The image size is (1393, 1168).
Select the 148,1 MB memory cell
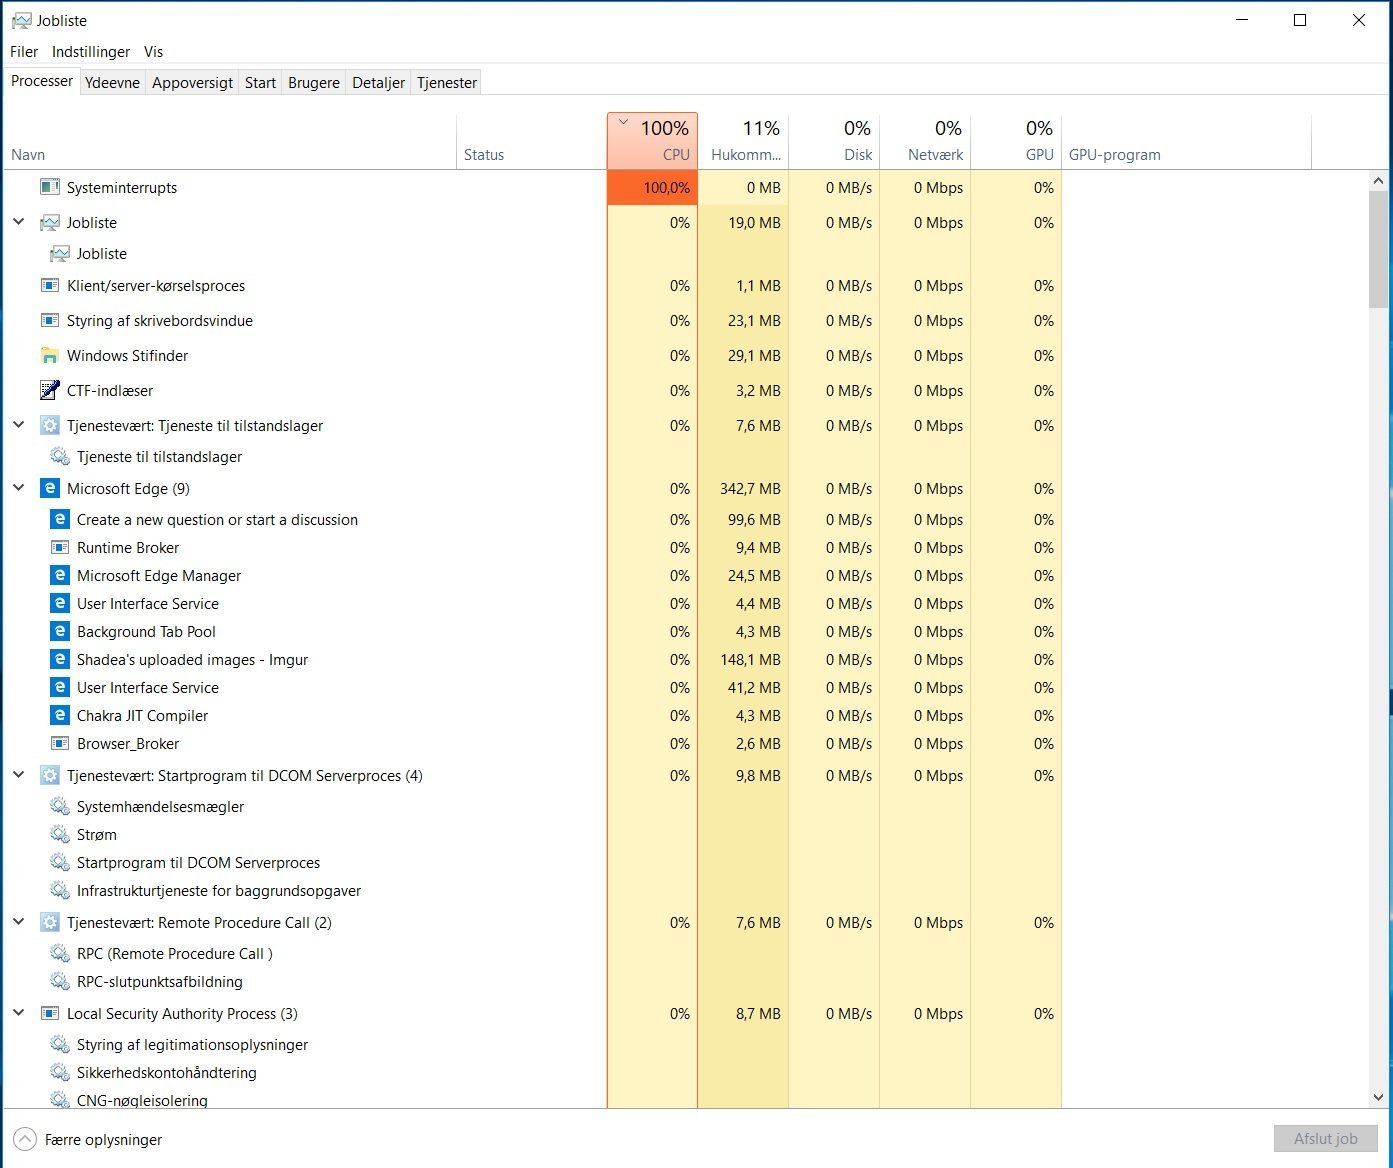tap(743, 659)
